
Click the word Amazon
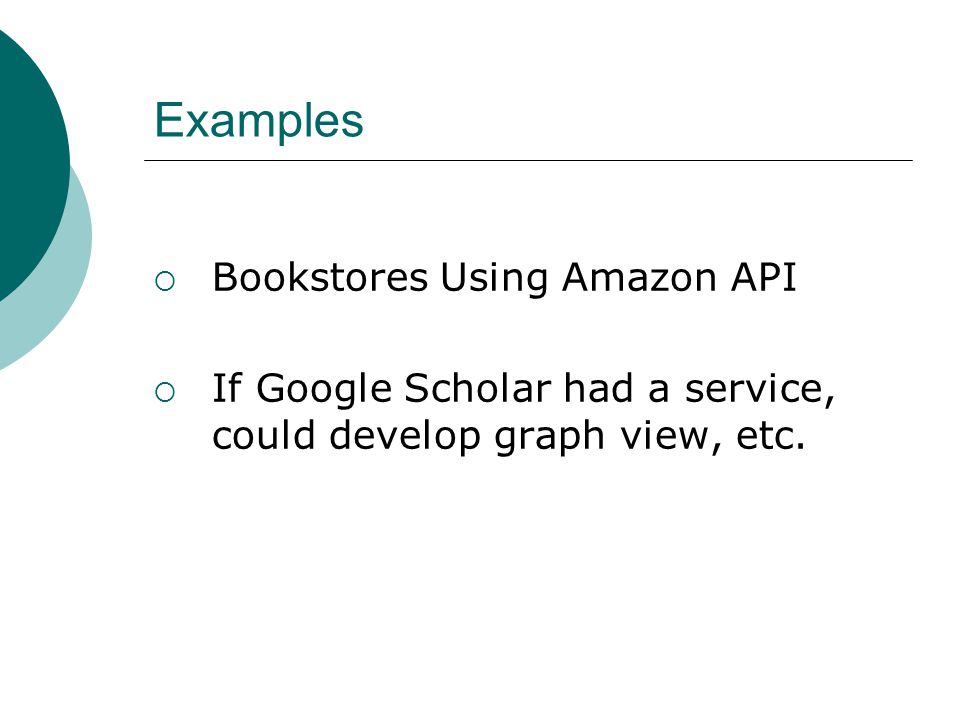click(x=639, y=277)
